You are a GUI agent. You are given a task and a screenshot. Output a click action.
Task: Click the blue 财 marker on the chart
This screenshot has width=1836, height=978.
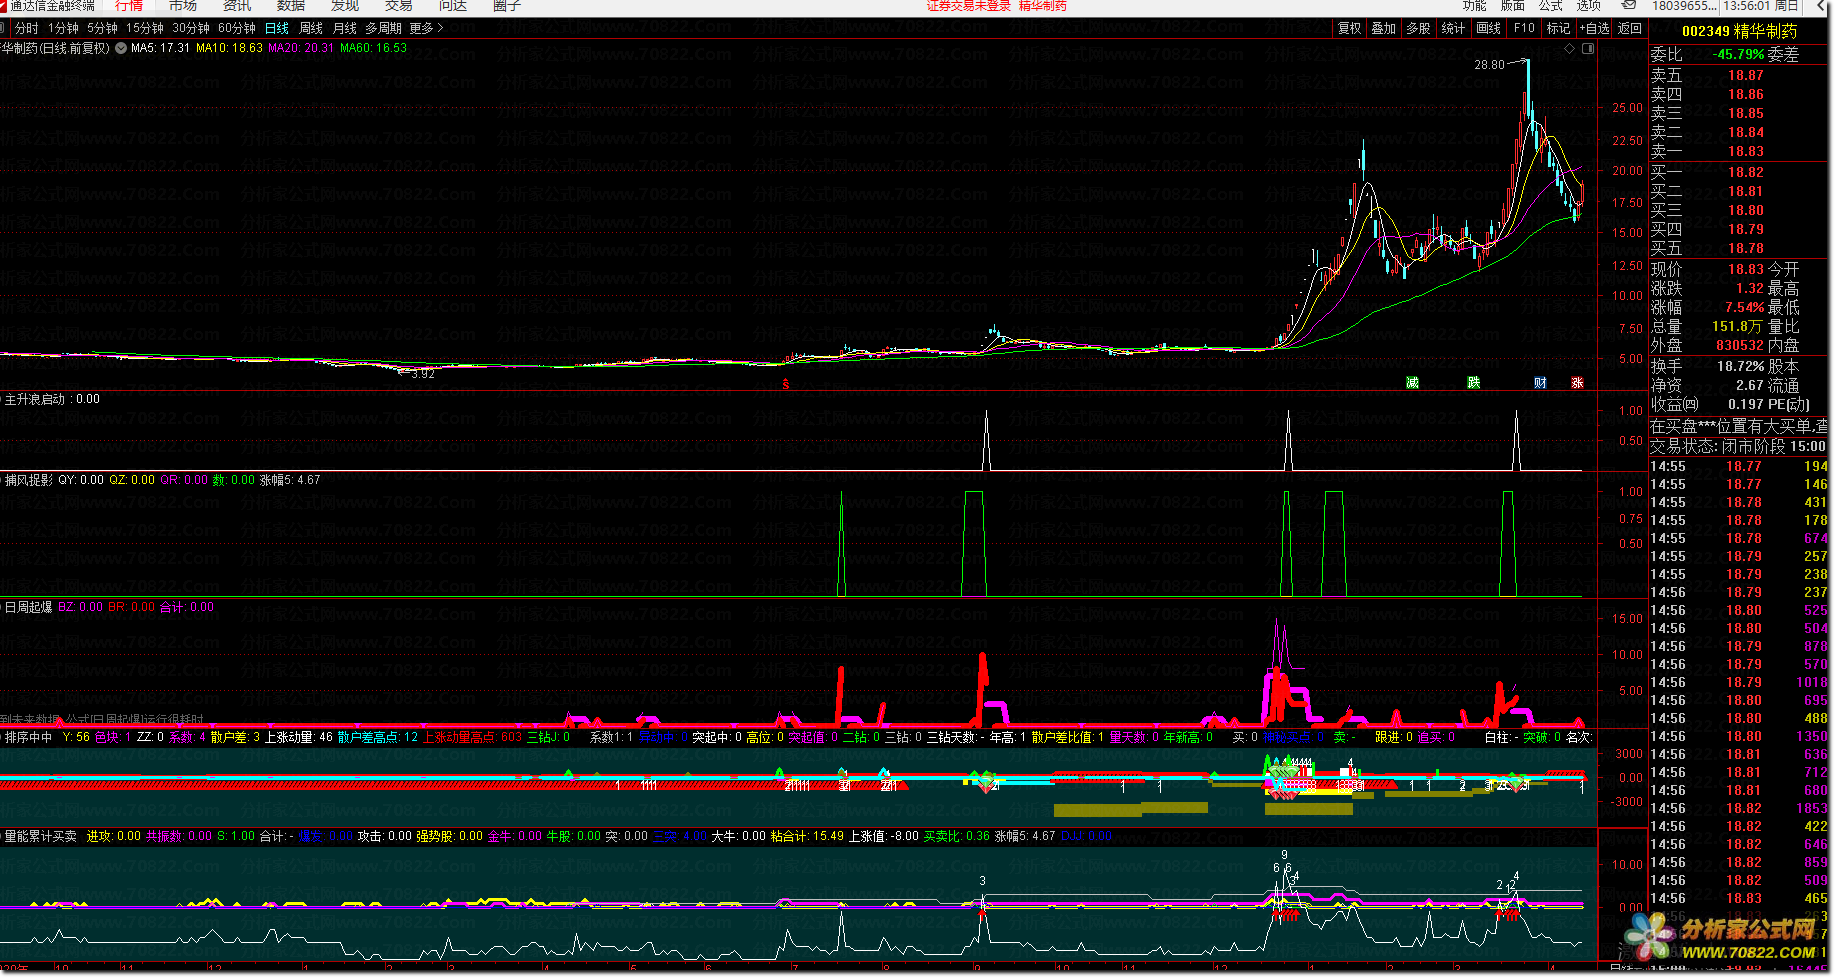pyautogui.click(x=1540, y=383)
